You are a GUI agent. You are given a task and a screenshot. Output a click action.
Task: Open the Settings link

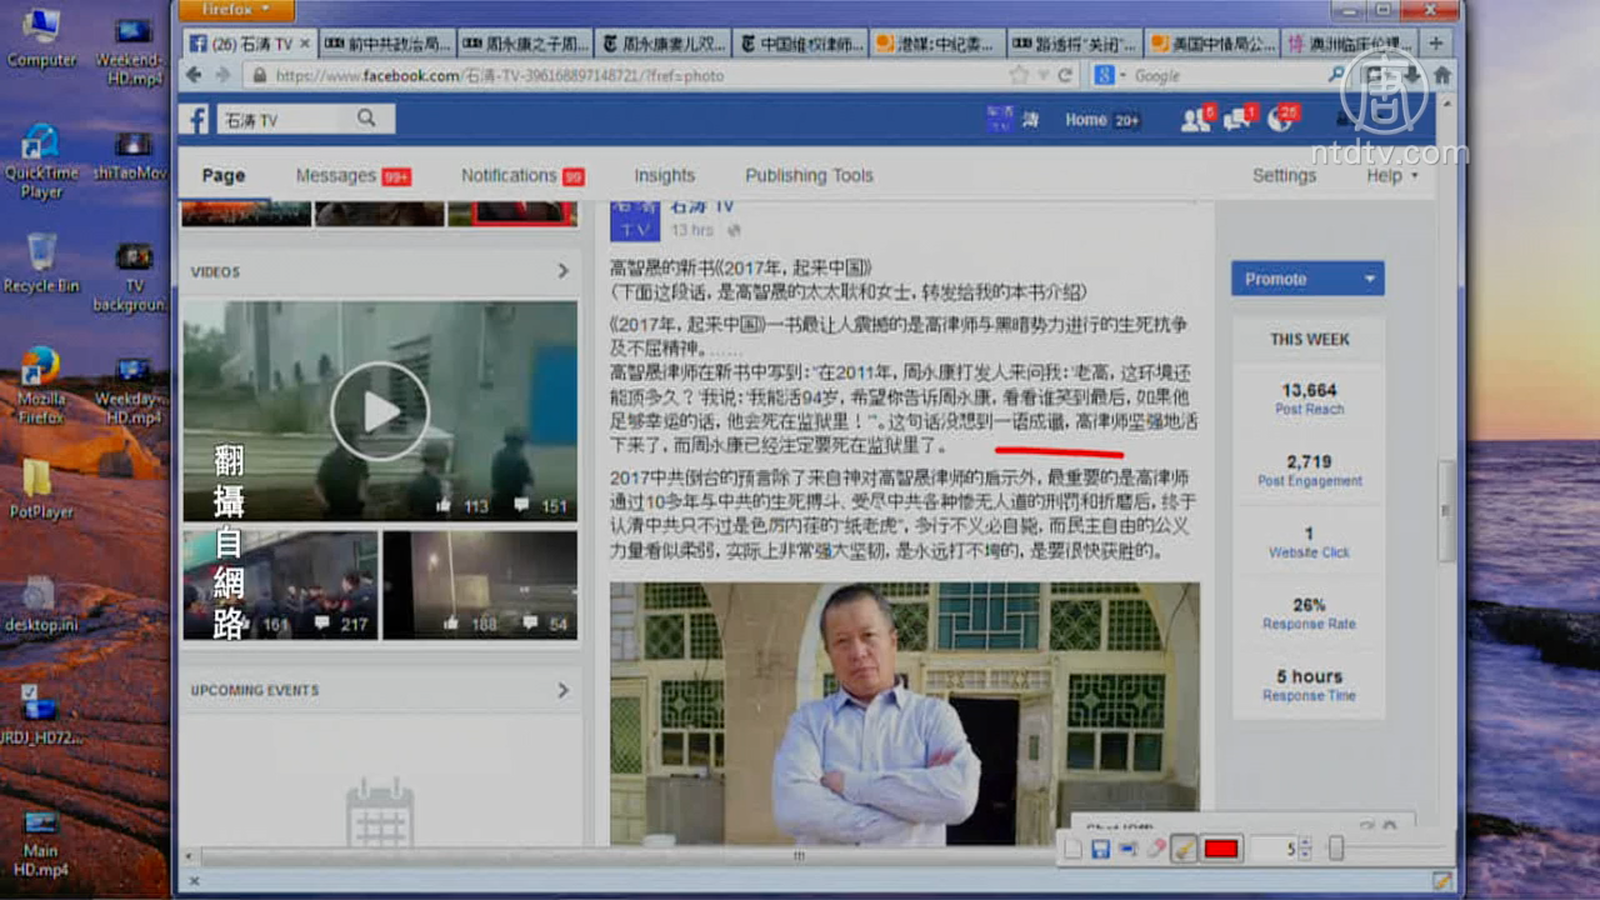pos(1284,176)
